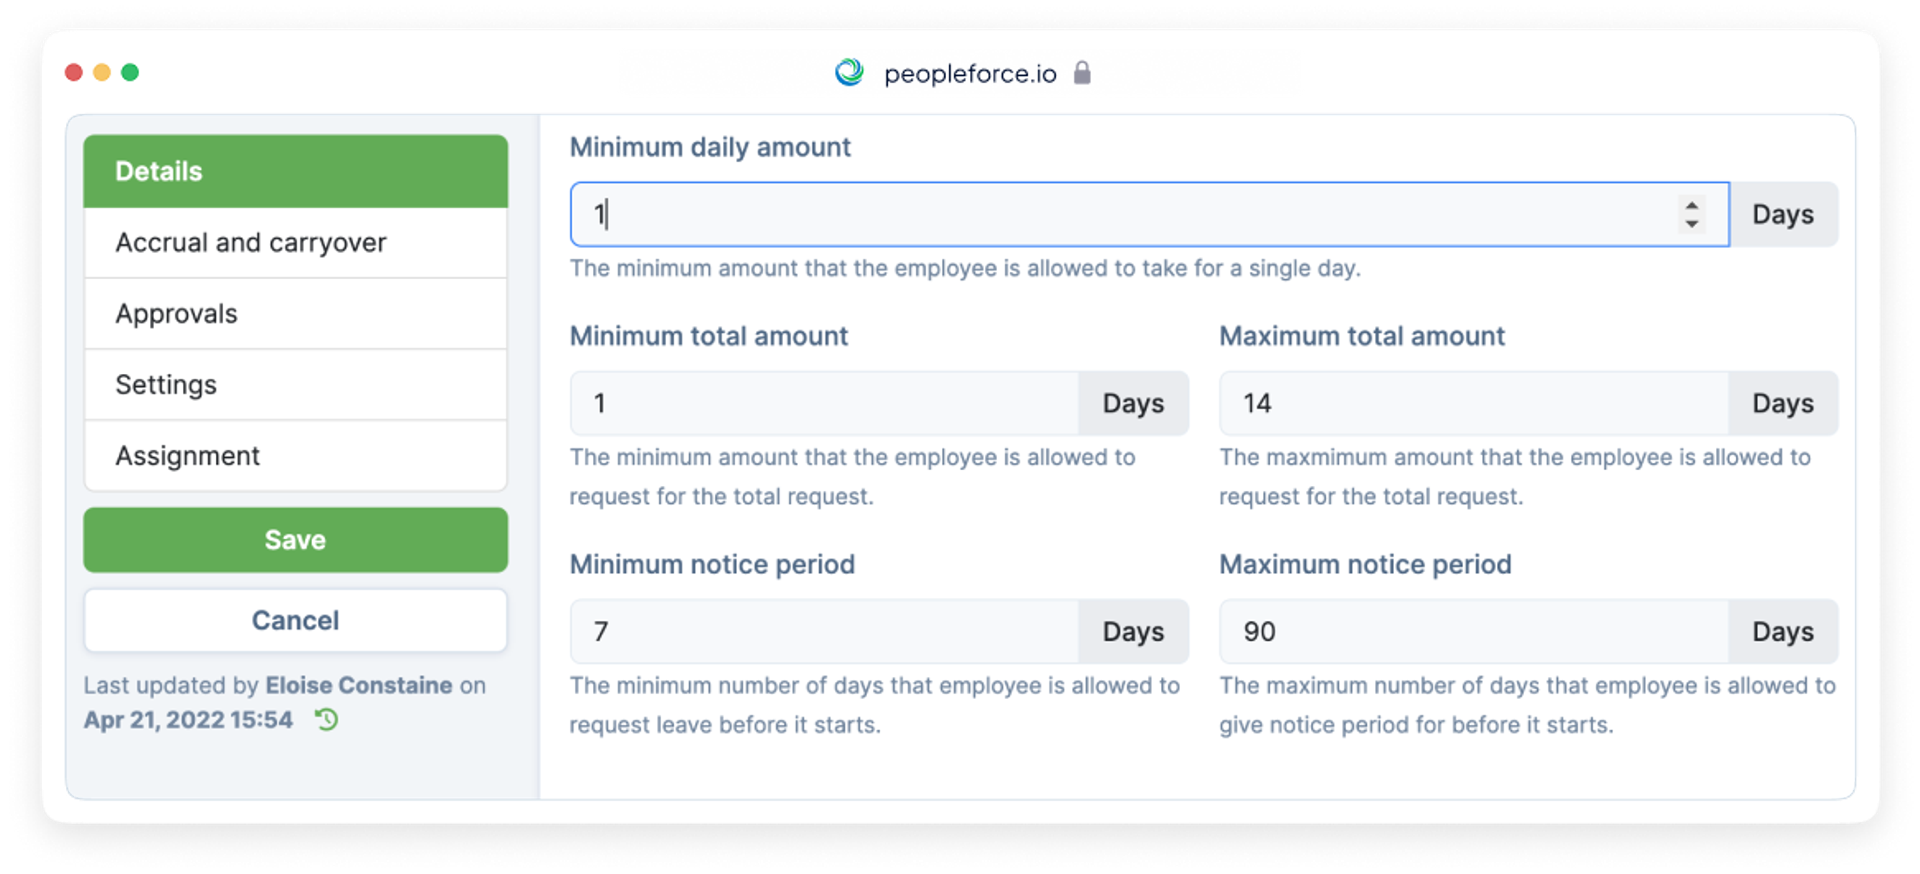Decrease Minimum daily amount with down arrow
This screenshot has width=1920, height=874.
tap(1691, 224)
